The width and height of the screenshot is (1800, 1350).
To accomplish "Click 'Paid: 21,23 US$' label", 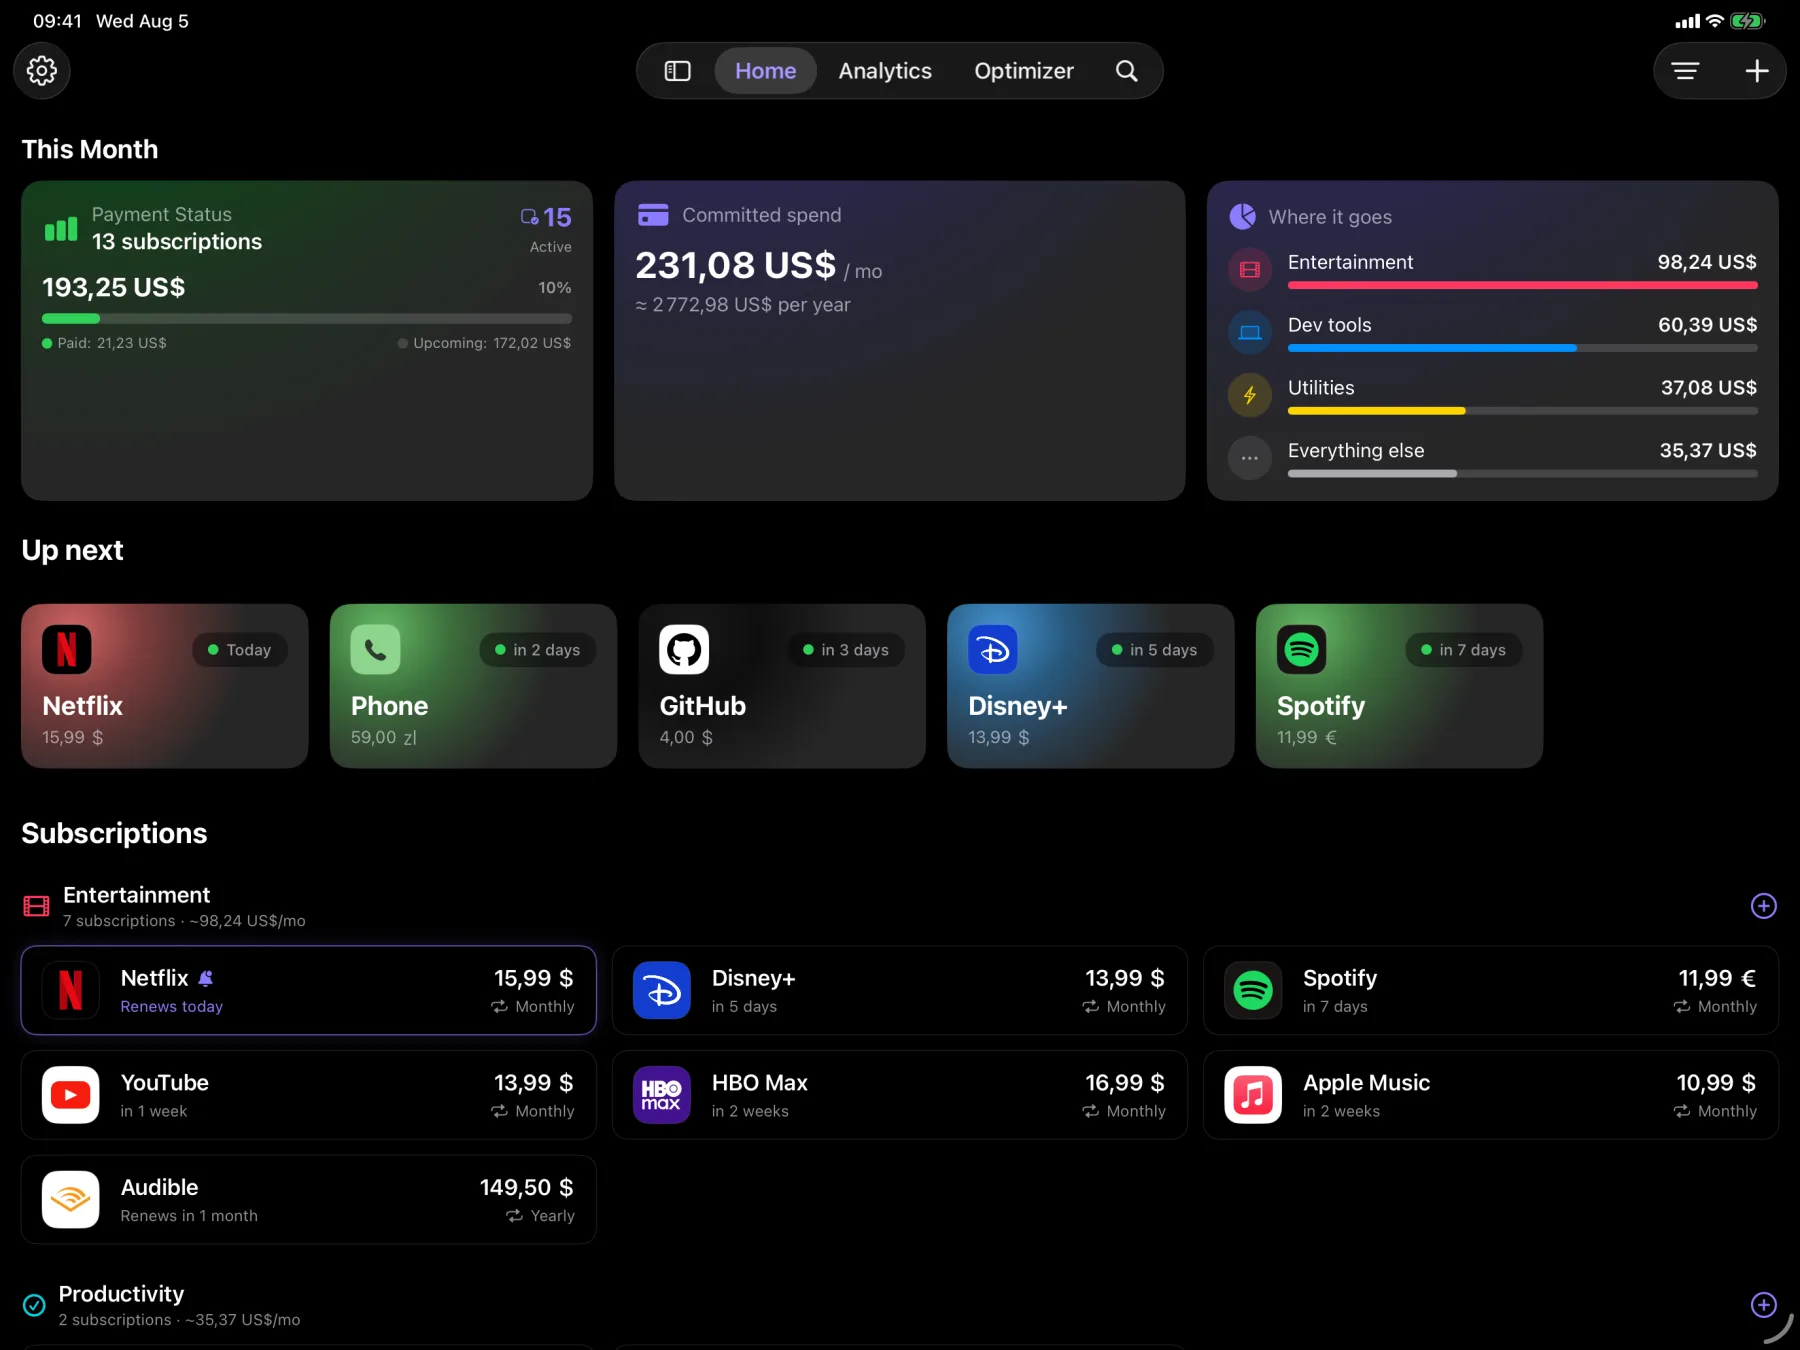I will [x=112, y=343].
